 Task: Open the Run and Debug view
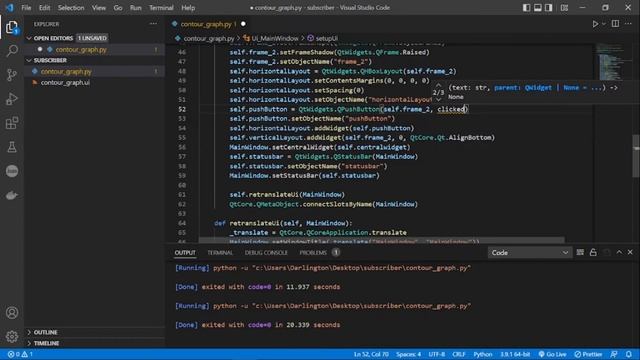tap(12, 99)
